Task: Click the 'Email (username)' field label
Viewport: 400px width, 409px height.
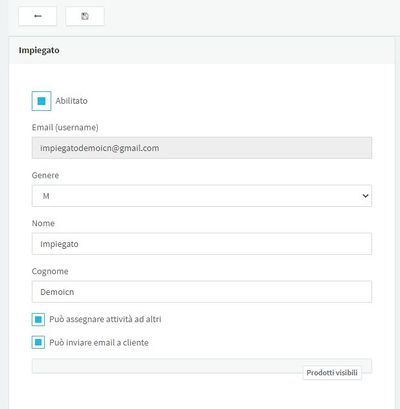Action: click(65, 127)
